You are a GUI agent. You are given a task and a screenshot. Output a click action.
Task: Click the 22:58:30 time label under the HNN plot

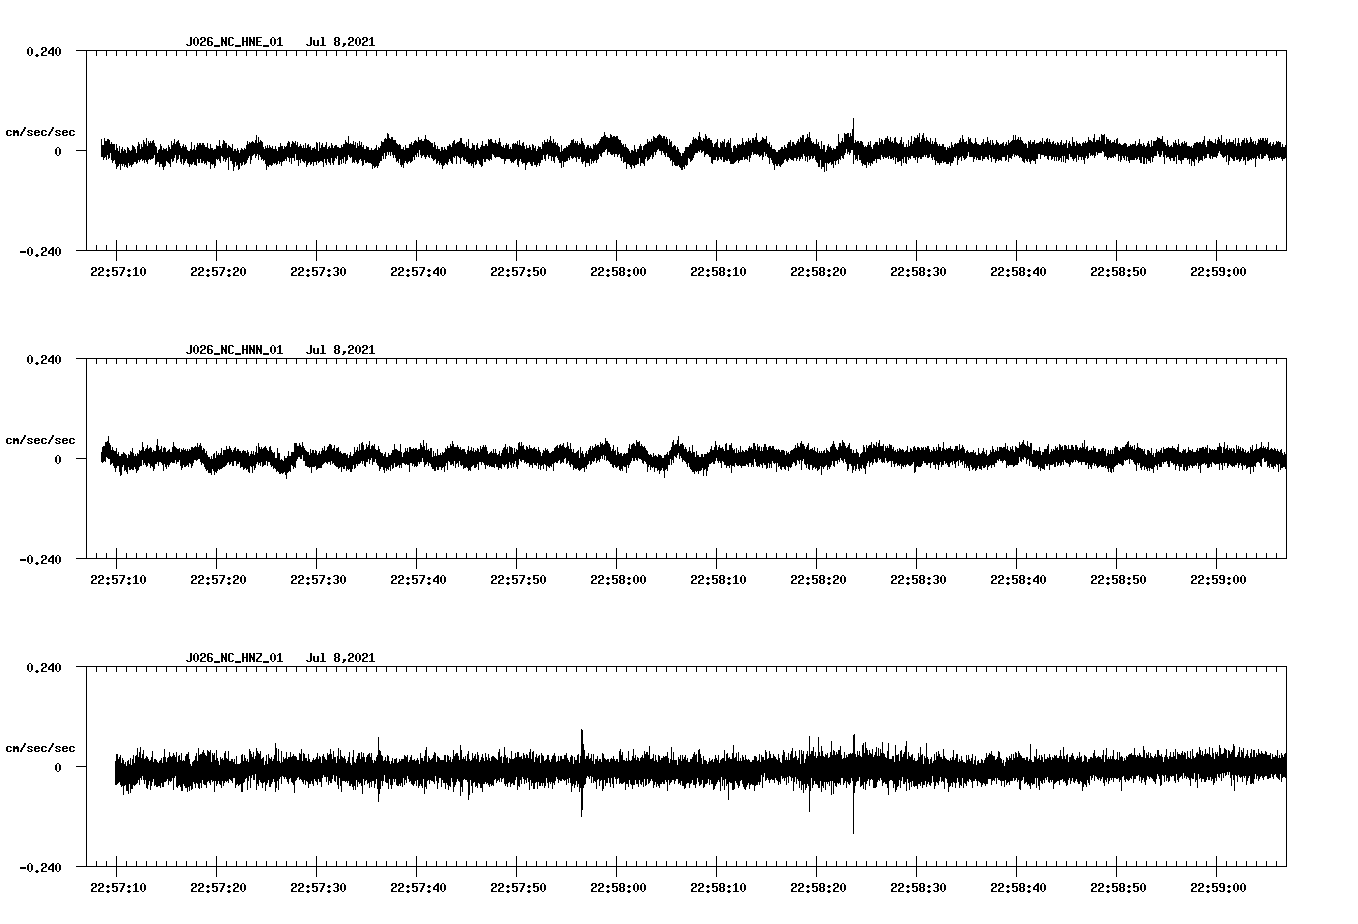(x=918, y=579)
